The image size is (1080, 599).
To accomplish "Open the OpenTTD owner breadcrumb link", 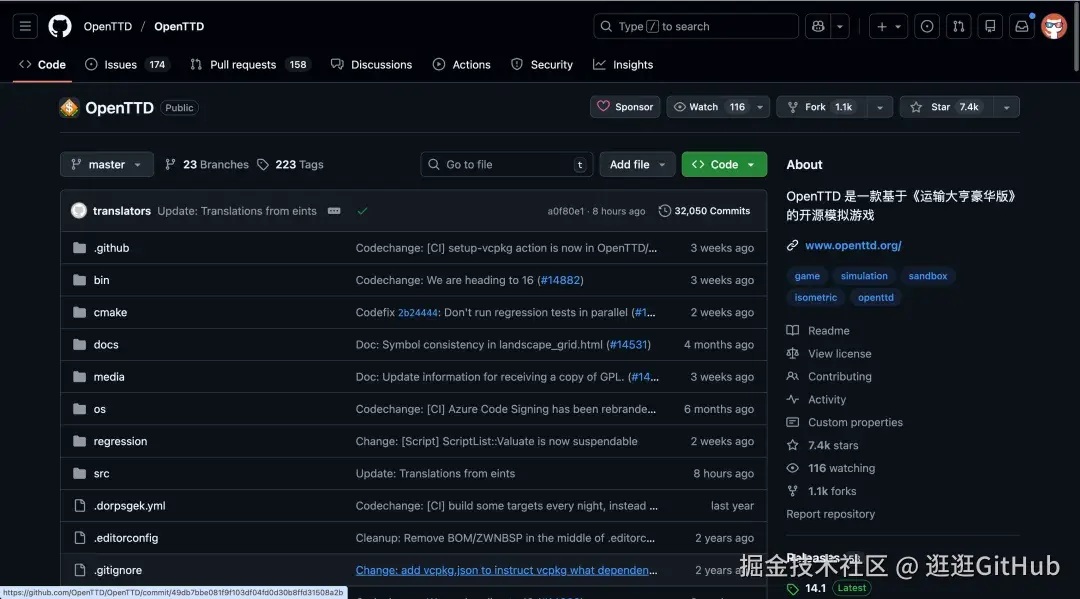I will click(x=107, y=26).
